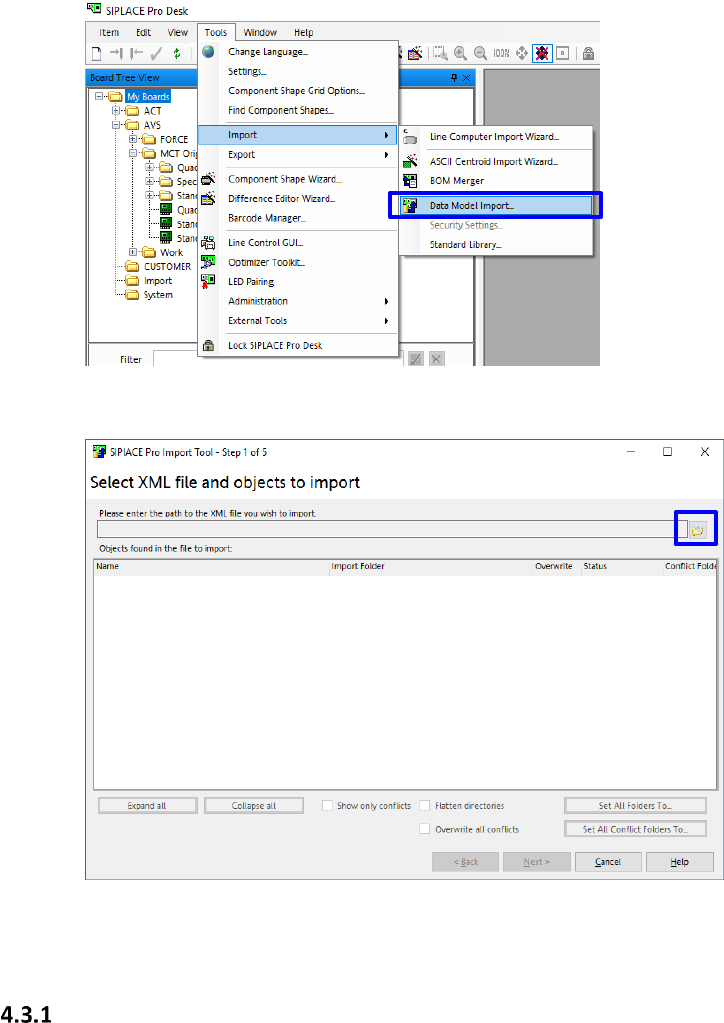
Task: Click the 100% zoom toolbar icon
Action: click(x=501, y=53)
